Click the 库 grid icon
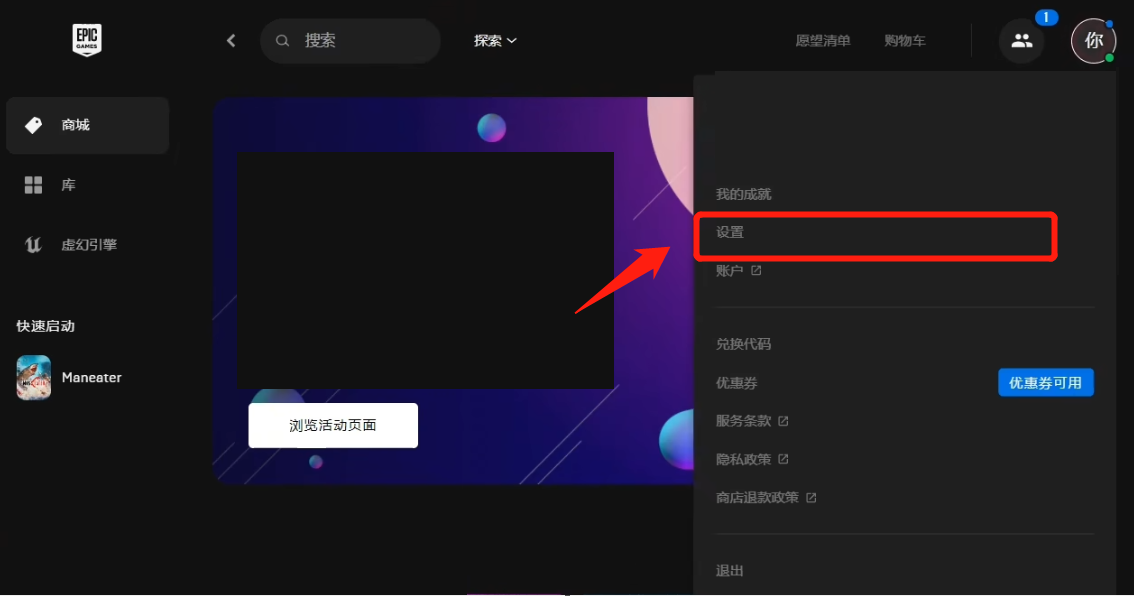This screenshot has height=596, width=1134. pyautogui.click(x=33, y=185)
